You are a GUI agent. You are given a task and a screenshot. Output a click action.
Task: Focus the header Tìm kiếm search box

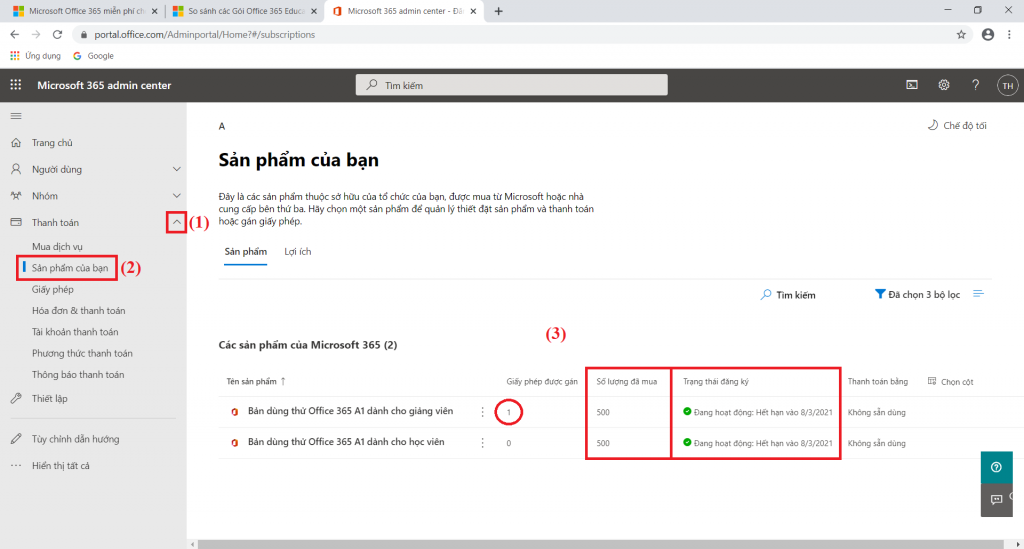(x=511, y=85)
